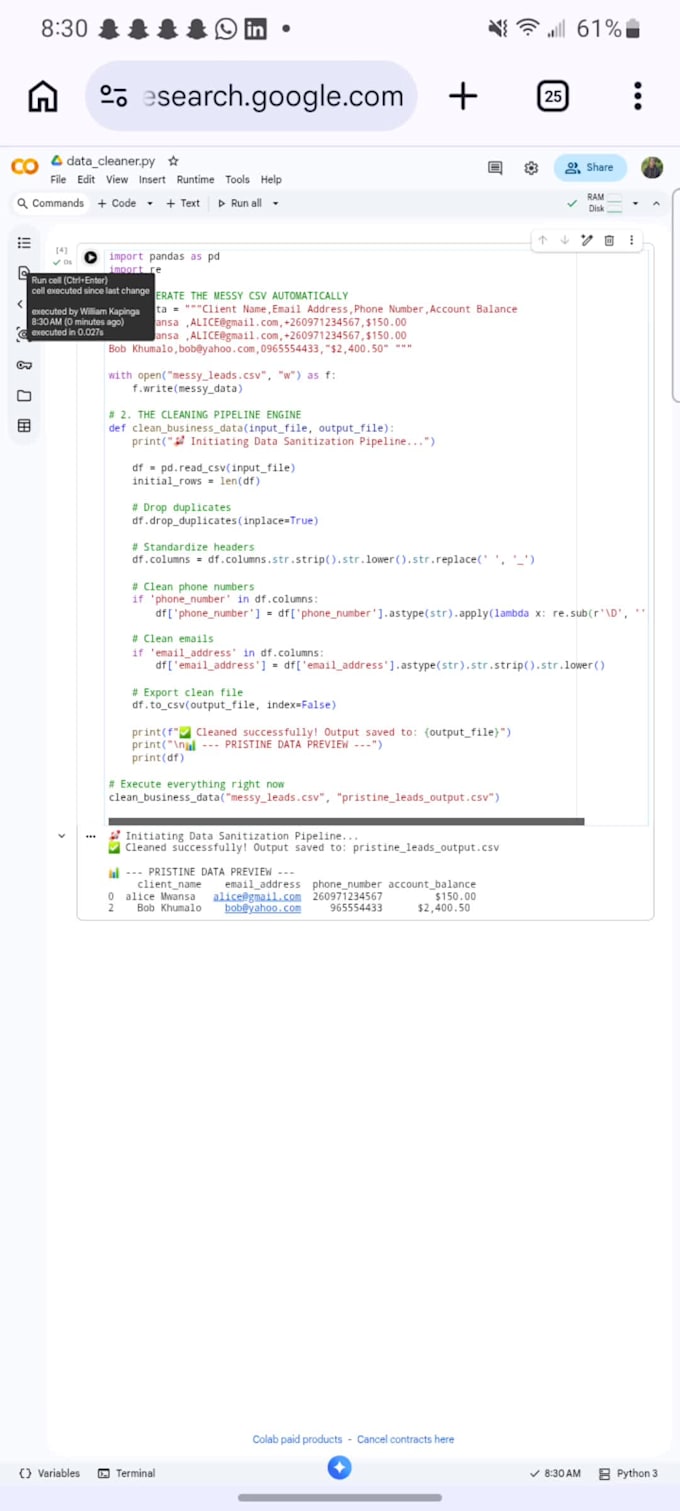This screenshot has height=1511, width=680.
Task: Click 'import pandas as pd' code line
Action: (x=164, y=257)
